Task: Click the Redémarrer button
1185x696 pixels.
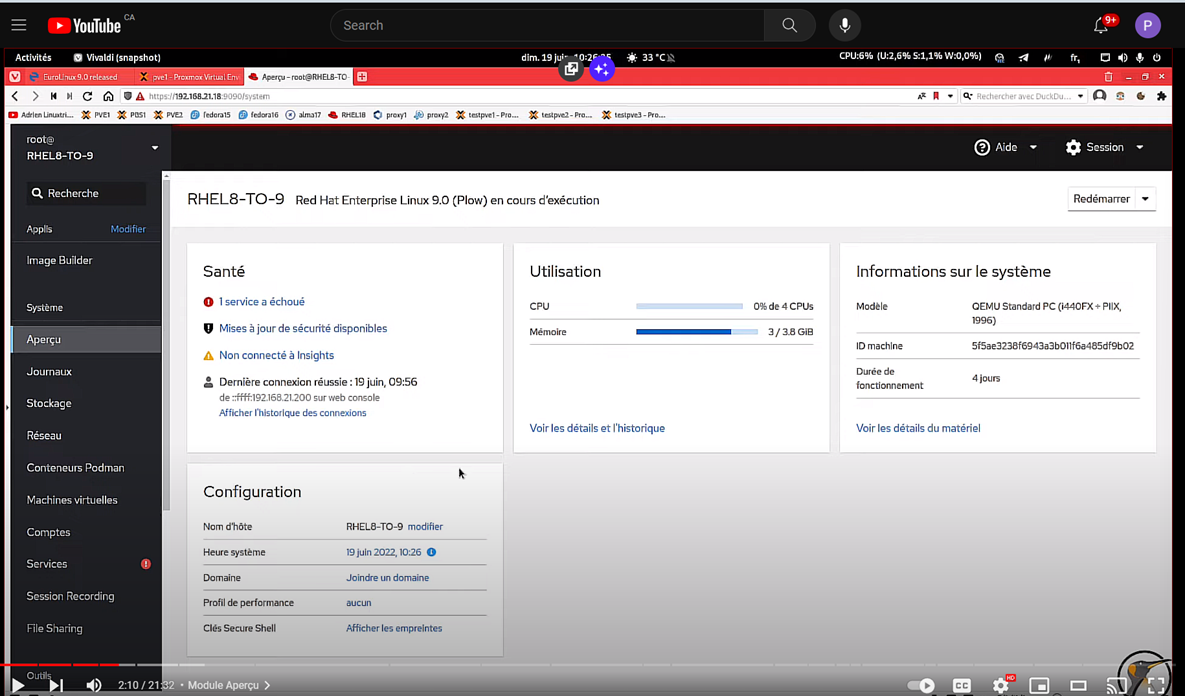Action: point(1101,199)
